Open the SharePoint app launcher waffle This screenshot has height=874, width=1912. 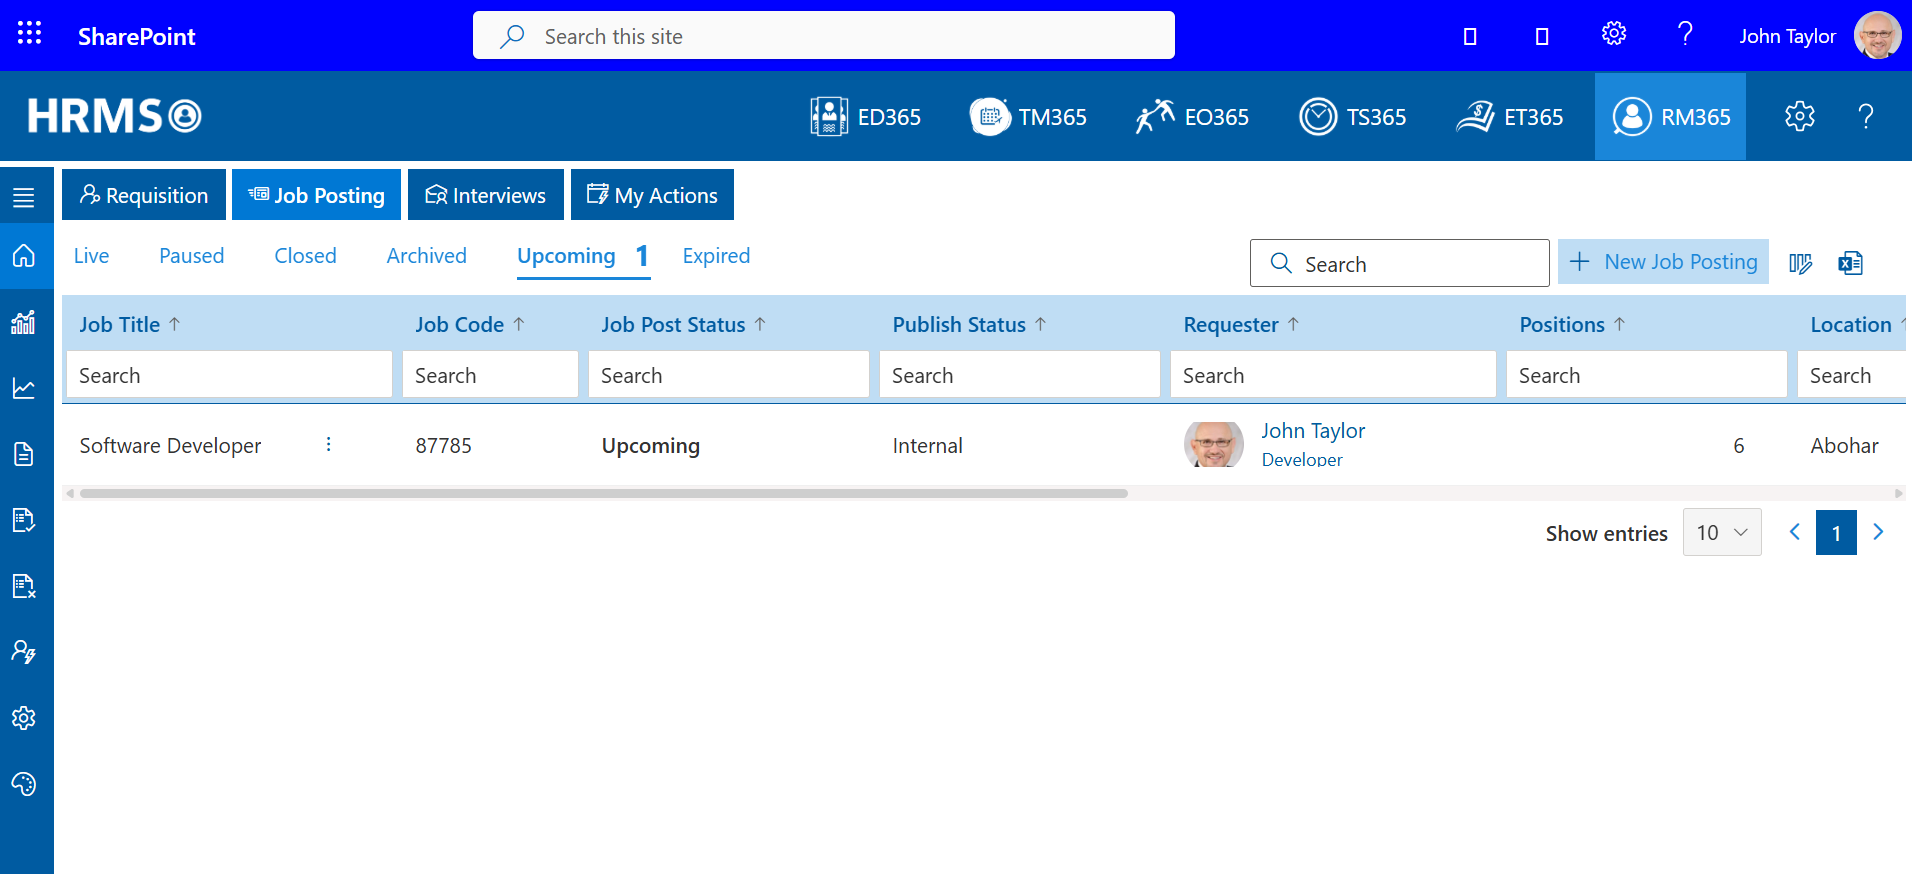[x=30, y=34]
